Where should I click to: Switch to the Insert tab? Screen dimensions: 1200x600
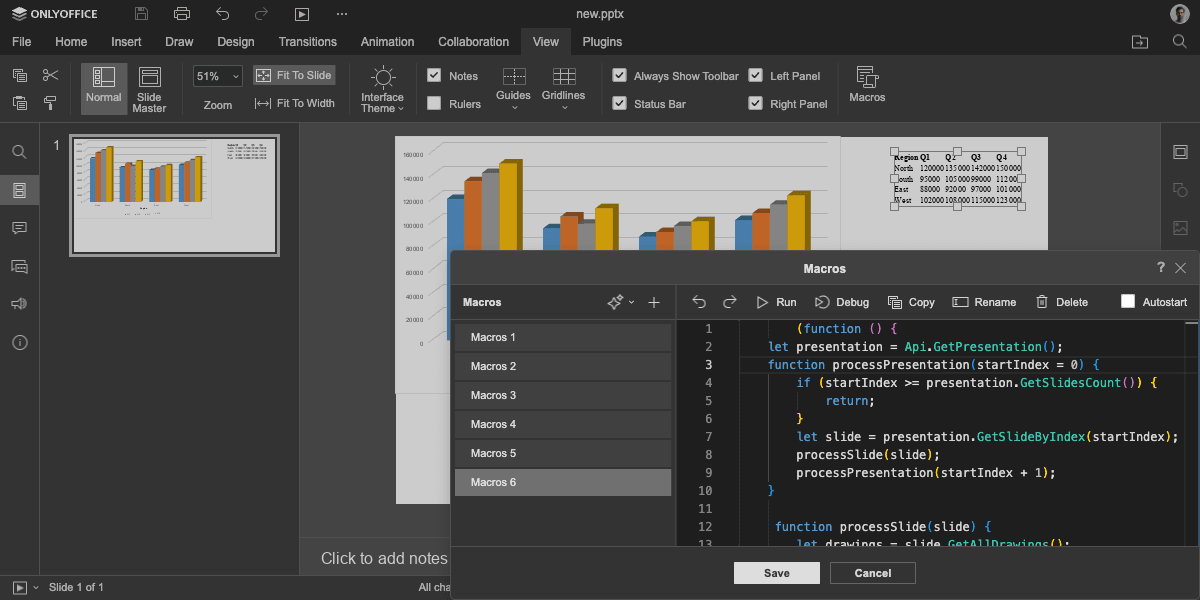click(126, 42)
